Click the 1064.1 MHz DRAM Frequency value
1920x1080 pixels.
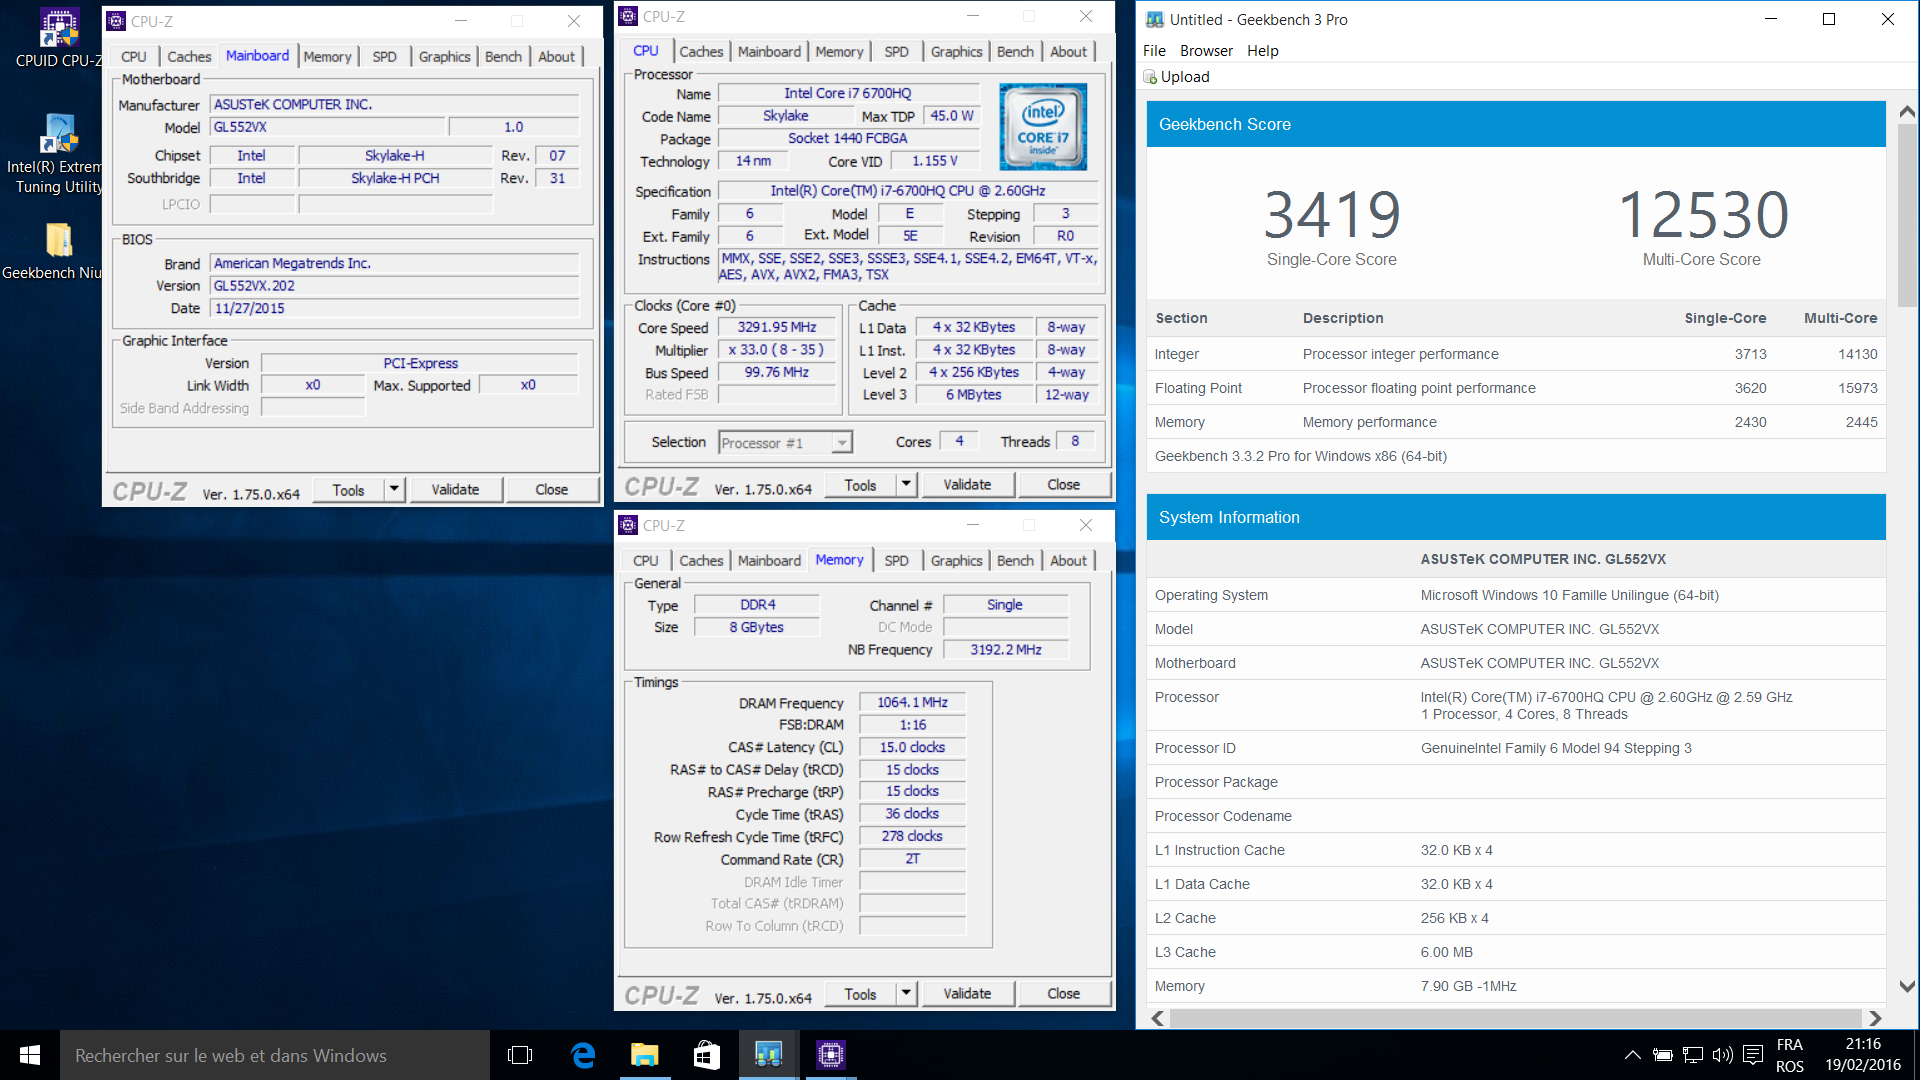pyautogui.click(x=912, y=703)
